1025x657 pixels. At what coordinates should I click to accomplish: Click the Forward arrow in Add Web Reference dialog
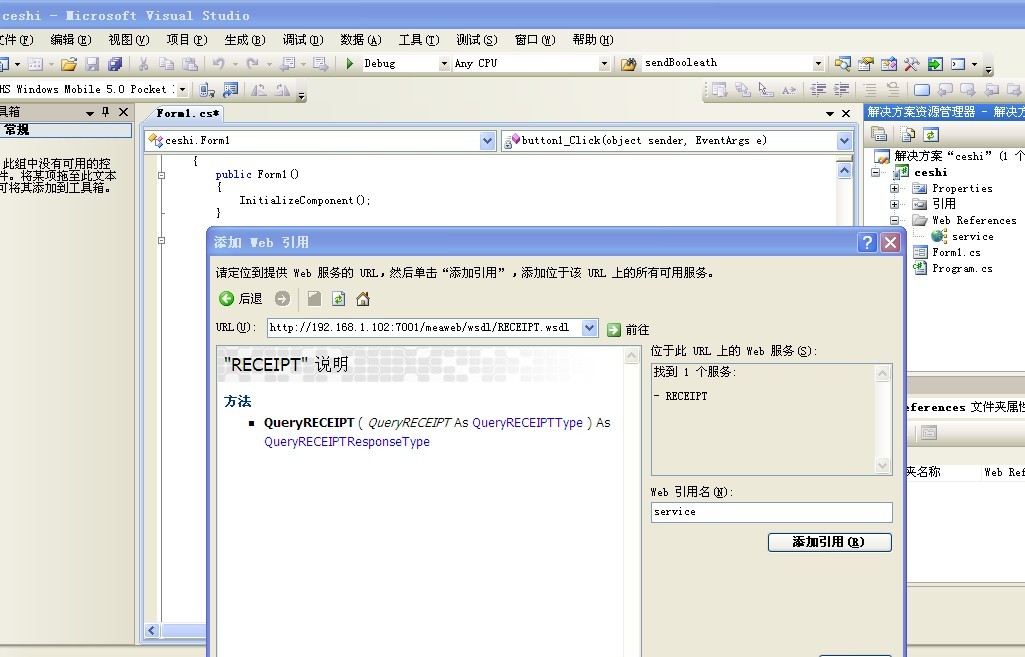click(282, 299)
